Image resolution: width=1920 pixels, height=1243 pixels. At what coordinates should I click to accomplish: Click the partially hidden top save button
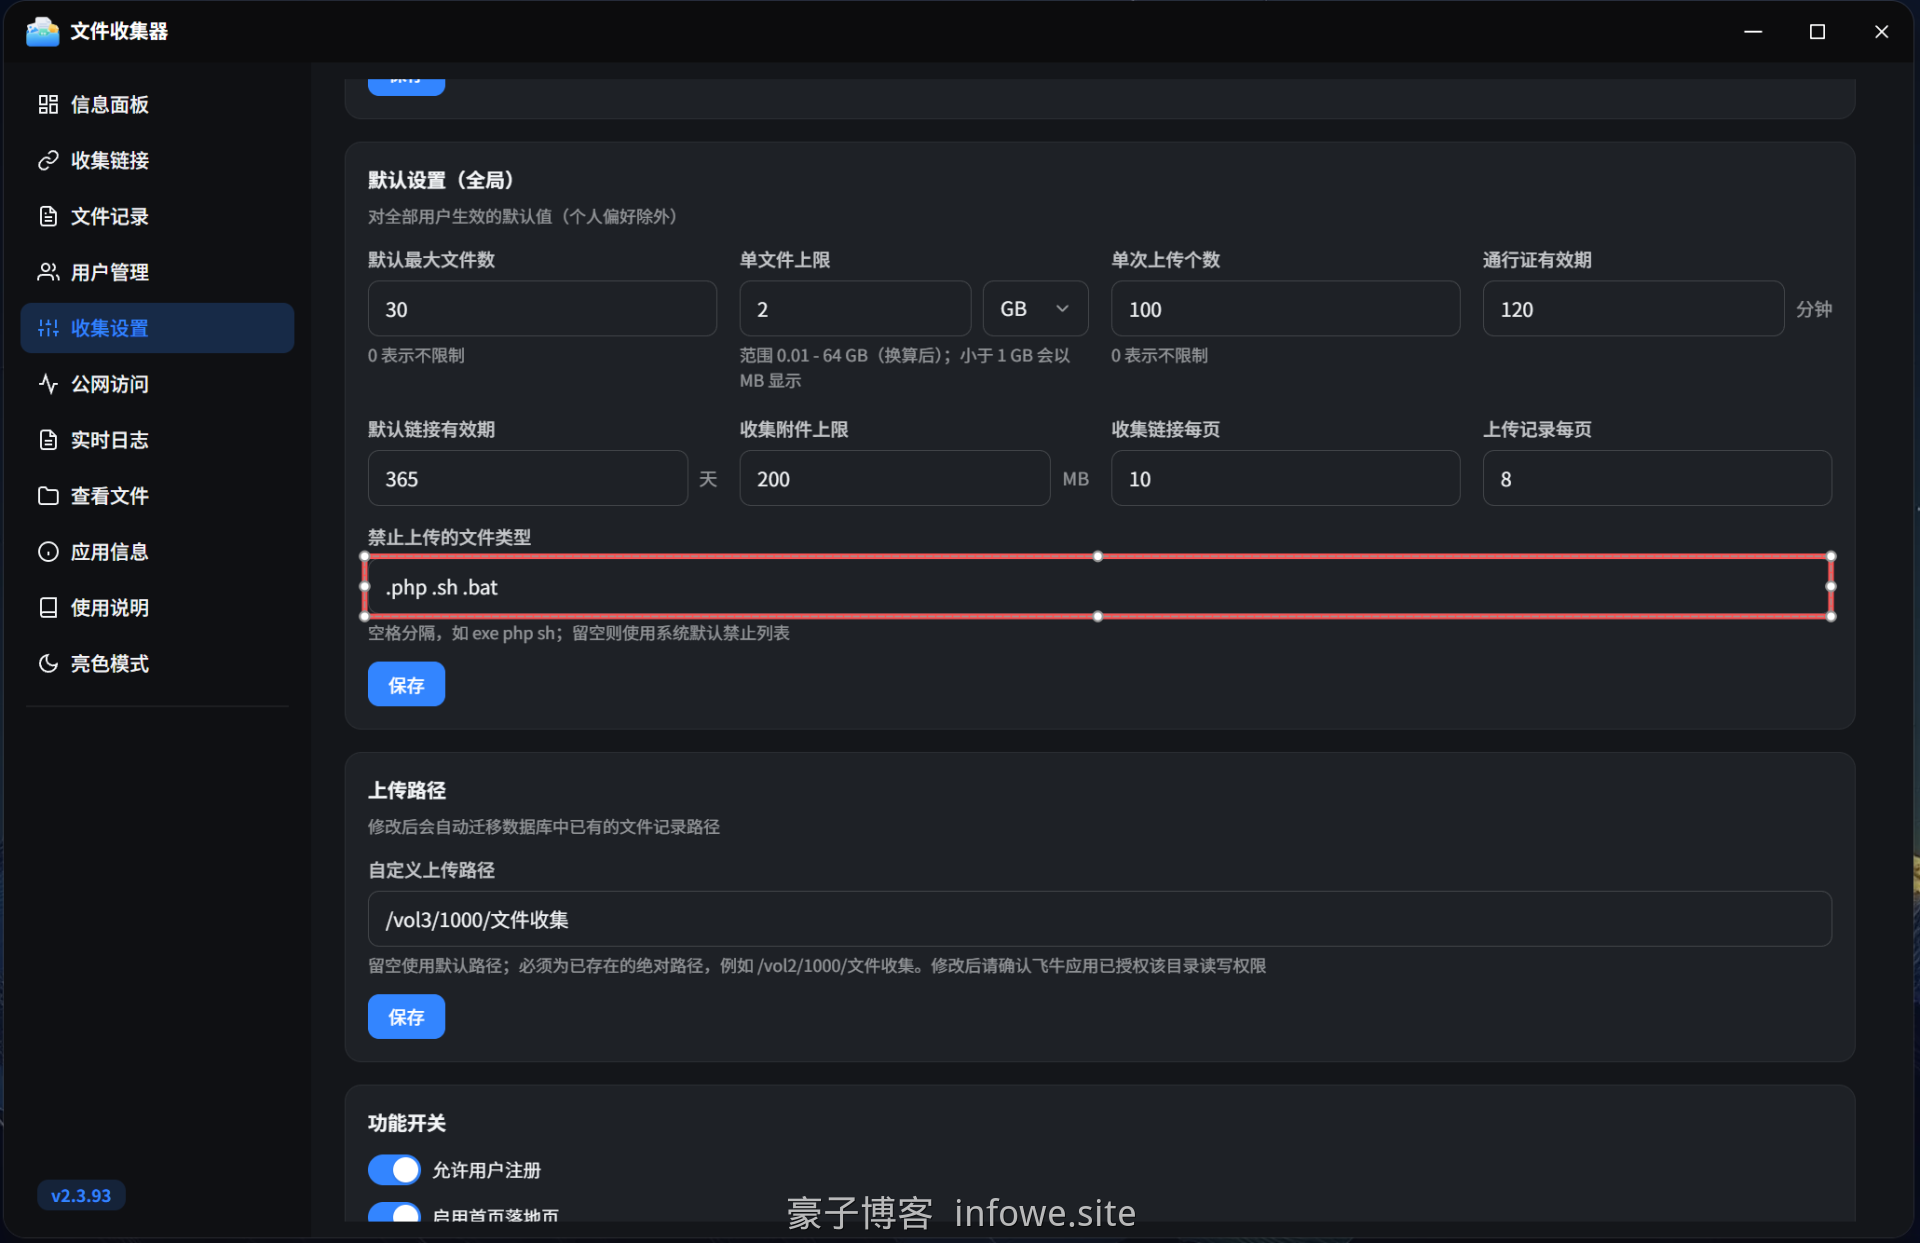[x=406, y=86]
